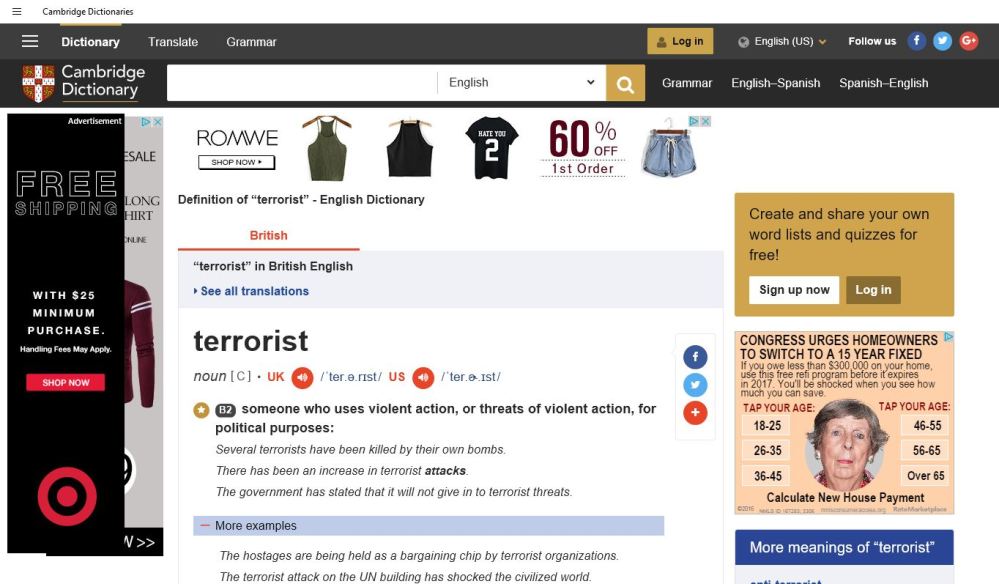Open the Twitter follow icon in the header
Screen dimensions: 999x584
click(x=942, y=41)
